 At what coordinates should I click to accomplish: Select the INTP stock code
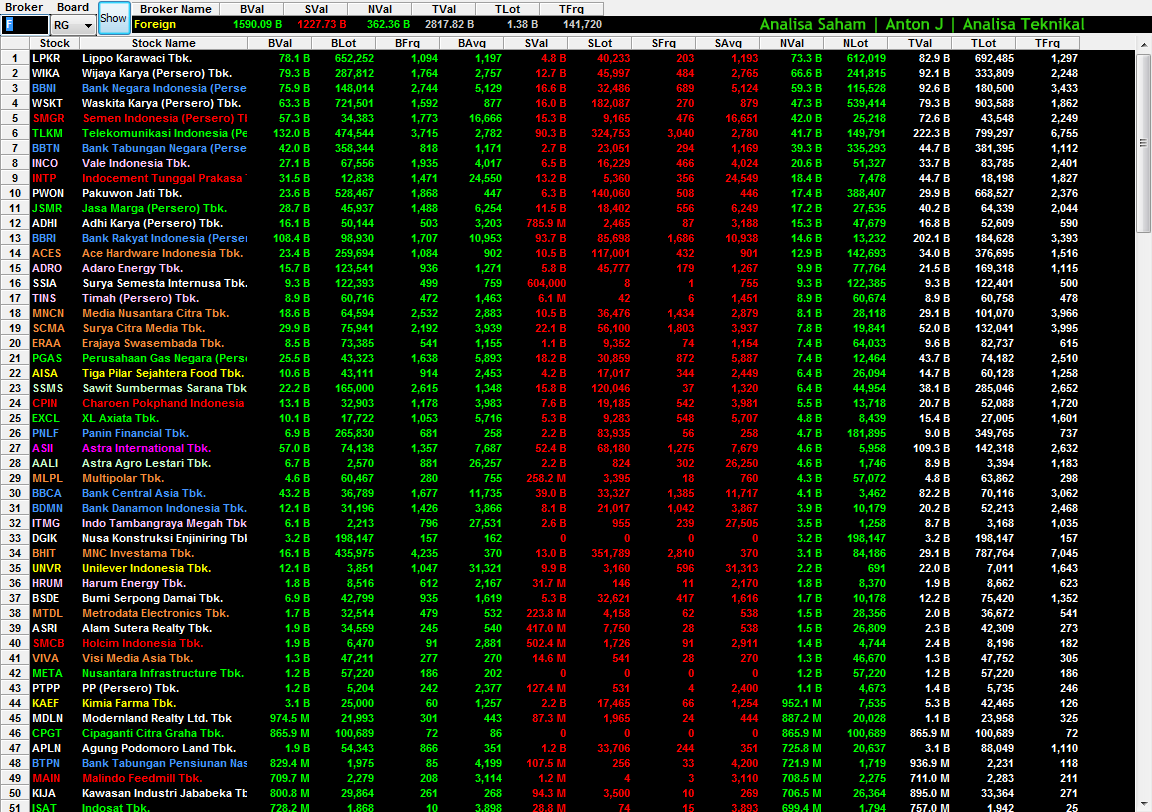pos(44,179)
